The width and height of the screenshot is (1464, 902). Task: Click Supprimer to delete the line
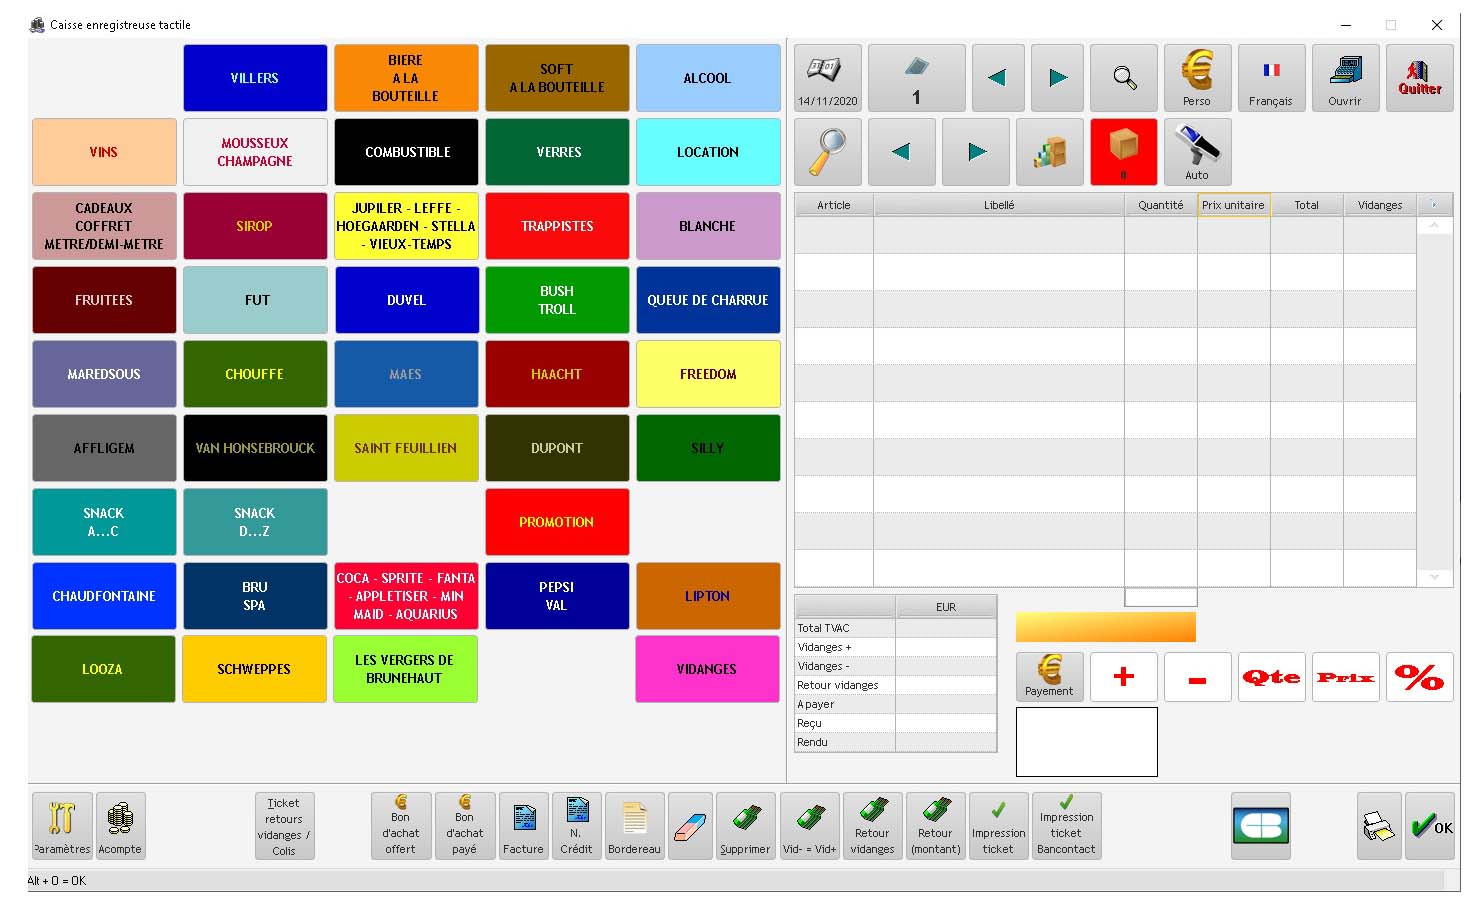[x=745, y=826]
